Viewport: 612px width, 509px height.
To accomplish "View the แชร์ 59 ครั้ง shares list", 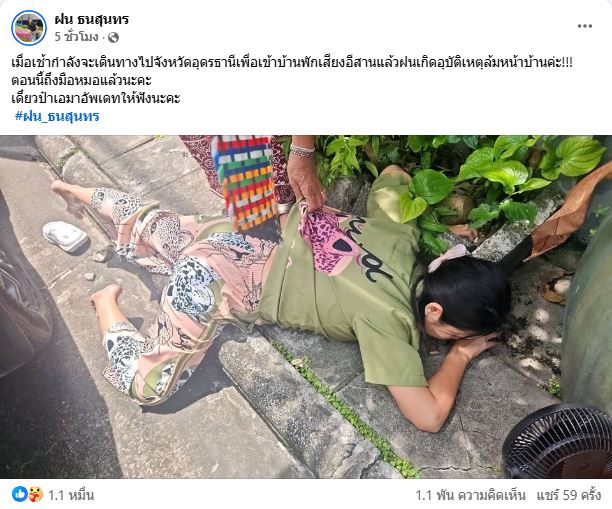I will 568,495.
